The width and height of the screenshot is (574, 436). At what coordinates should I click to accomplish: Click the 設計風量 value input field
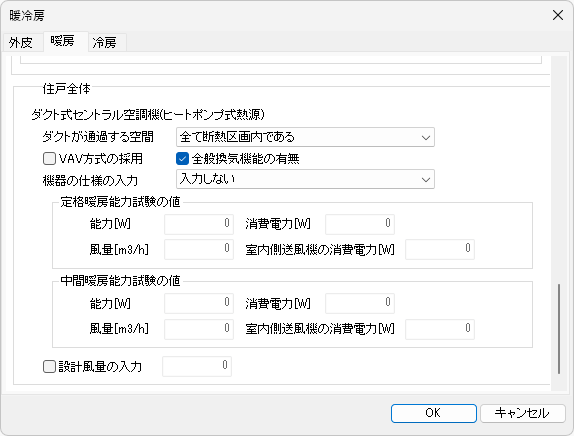(197, 366)
